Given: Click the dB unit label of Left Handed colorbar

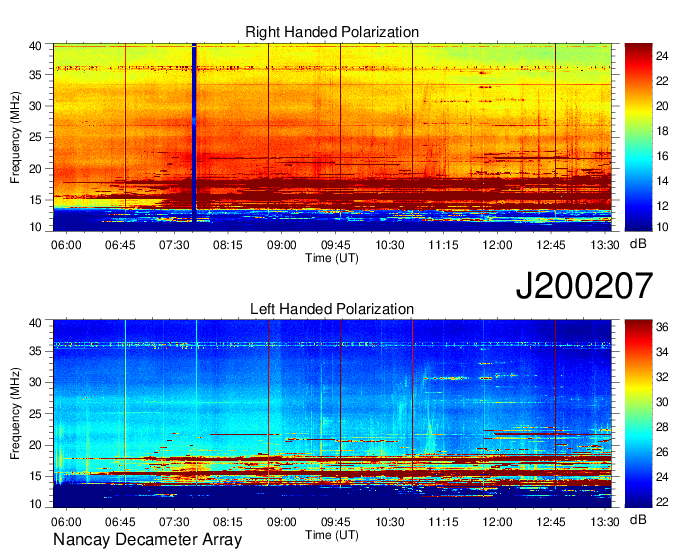Looking at the screenshot, I should point(638,519).
